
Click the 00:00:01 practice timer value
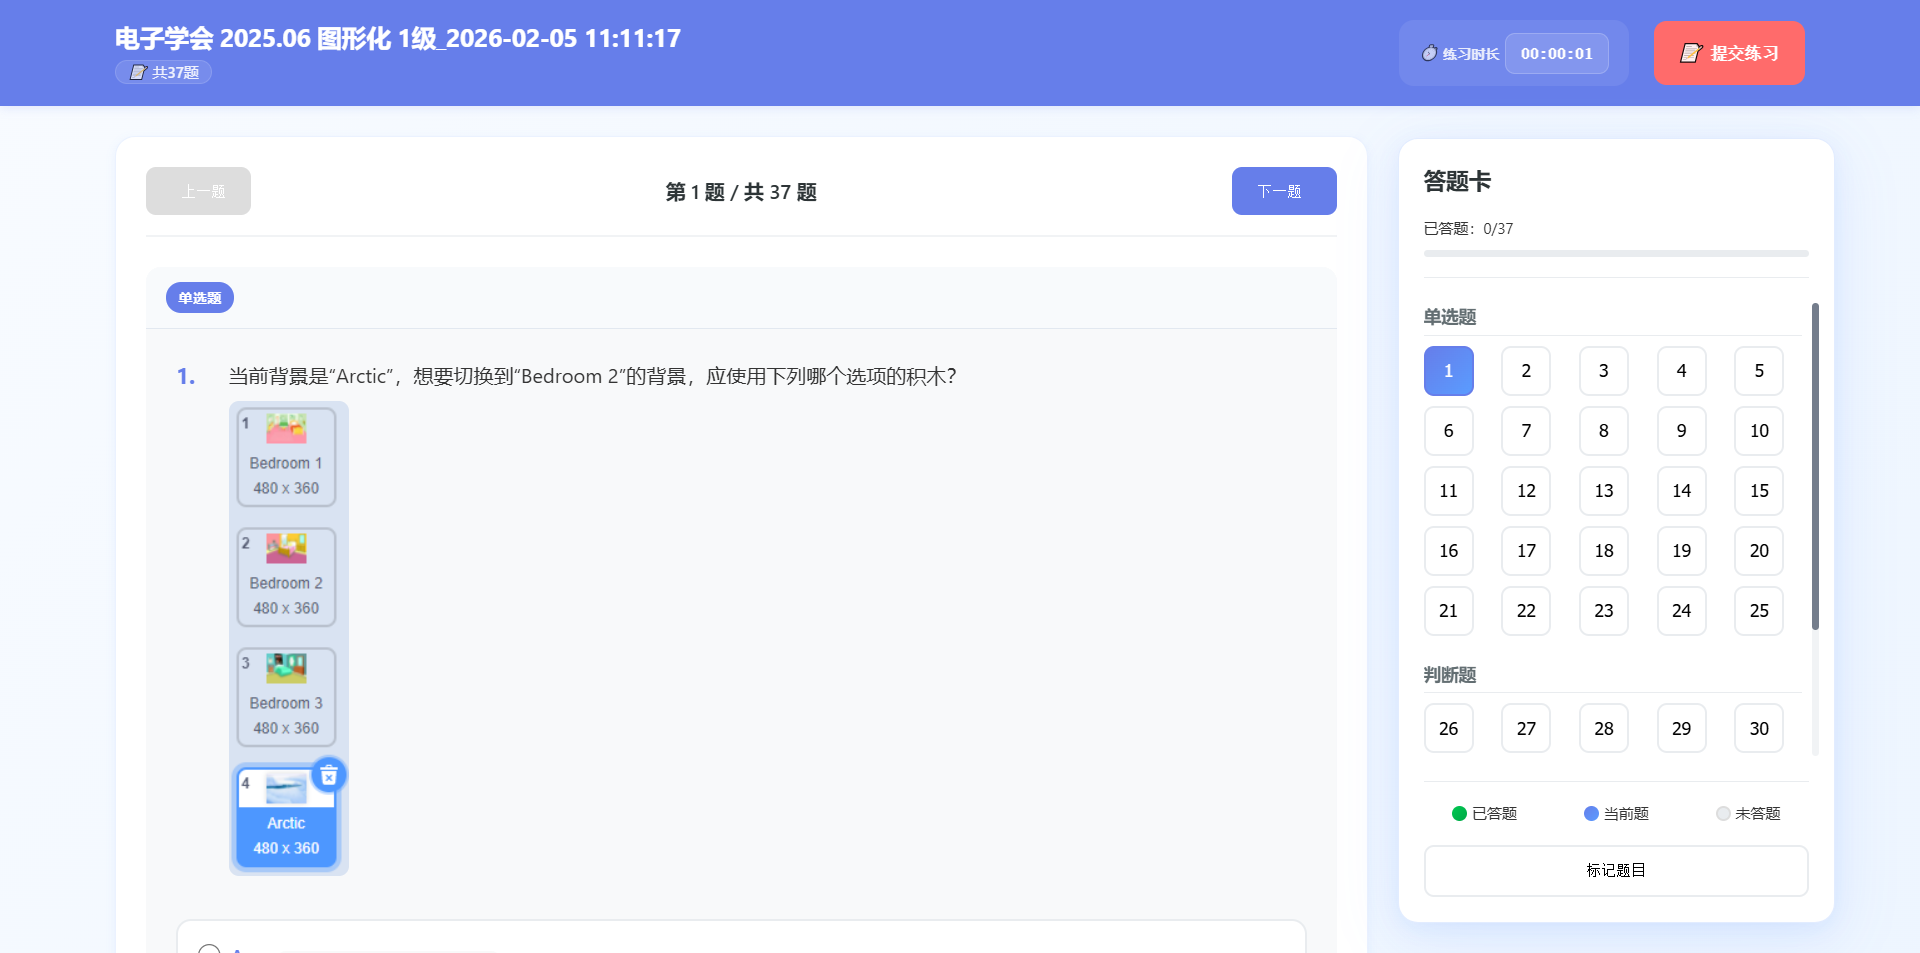click(x=1557, y=53)
